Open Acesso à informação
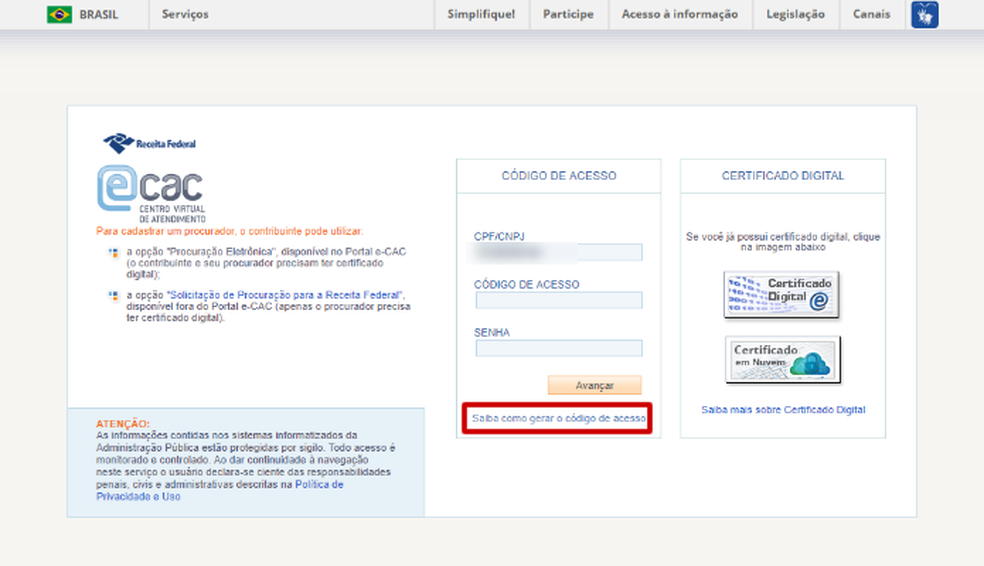The width and height of the screenshot is (984, 566). point(679,15)
